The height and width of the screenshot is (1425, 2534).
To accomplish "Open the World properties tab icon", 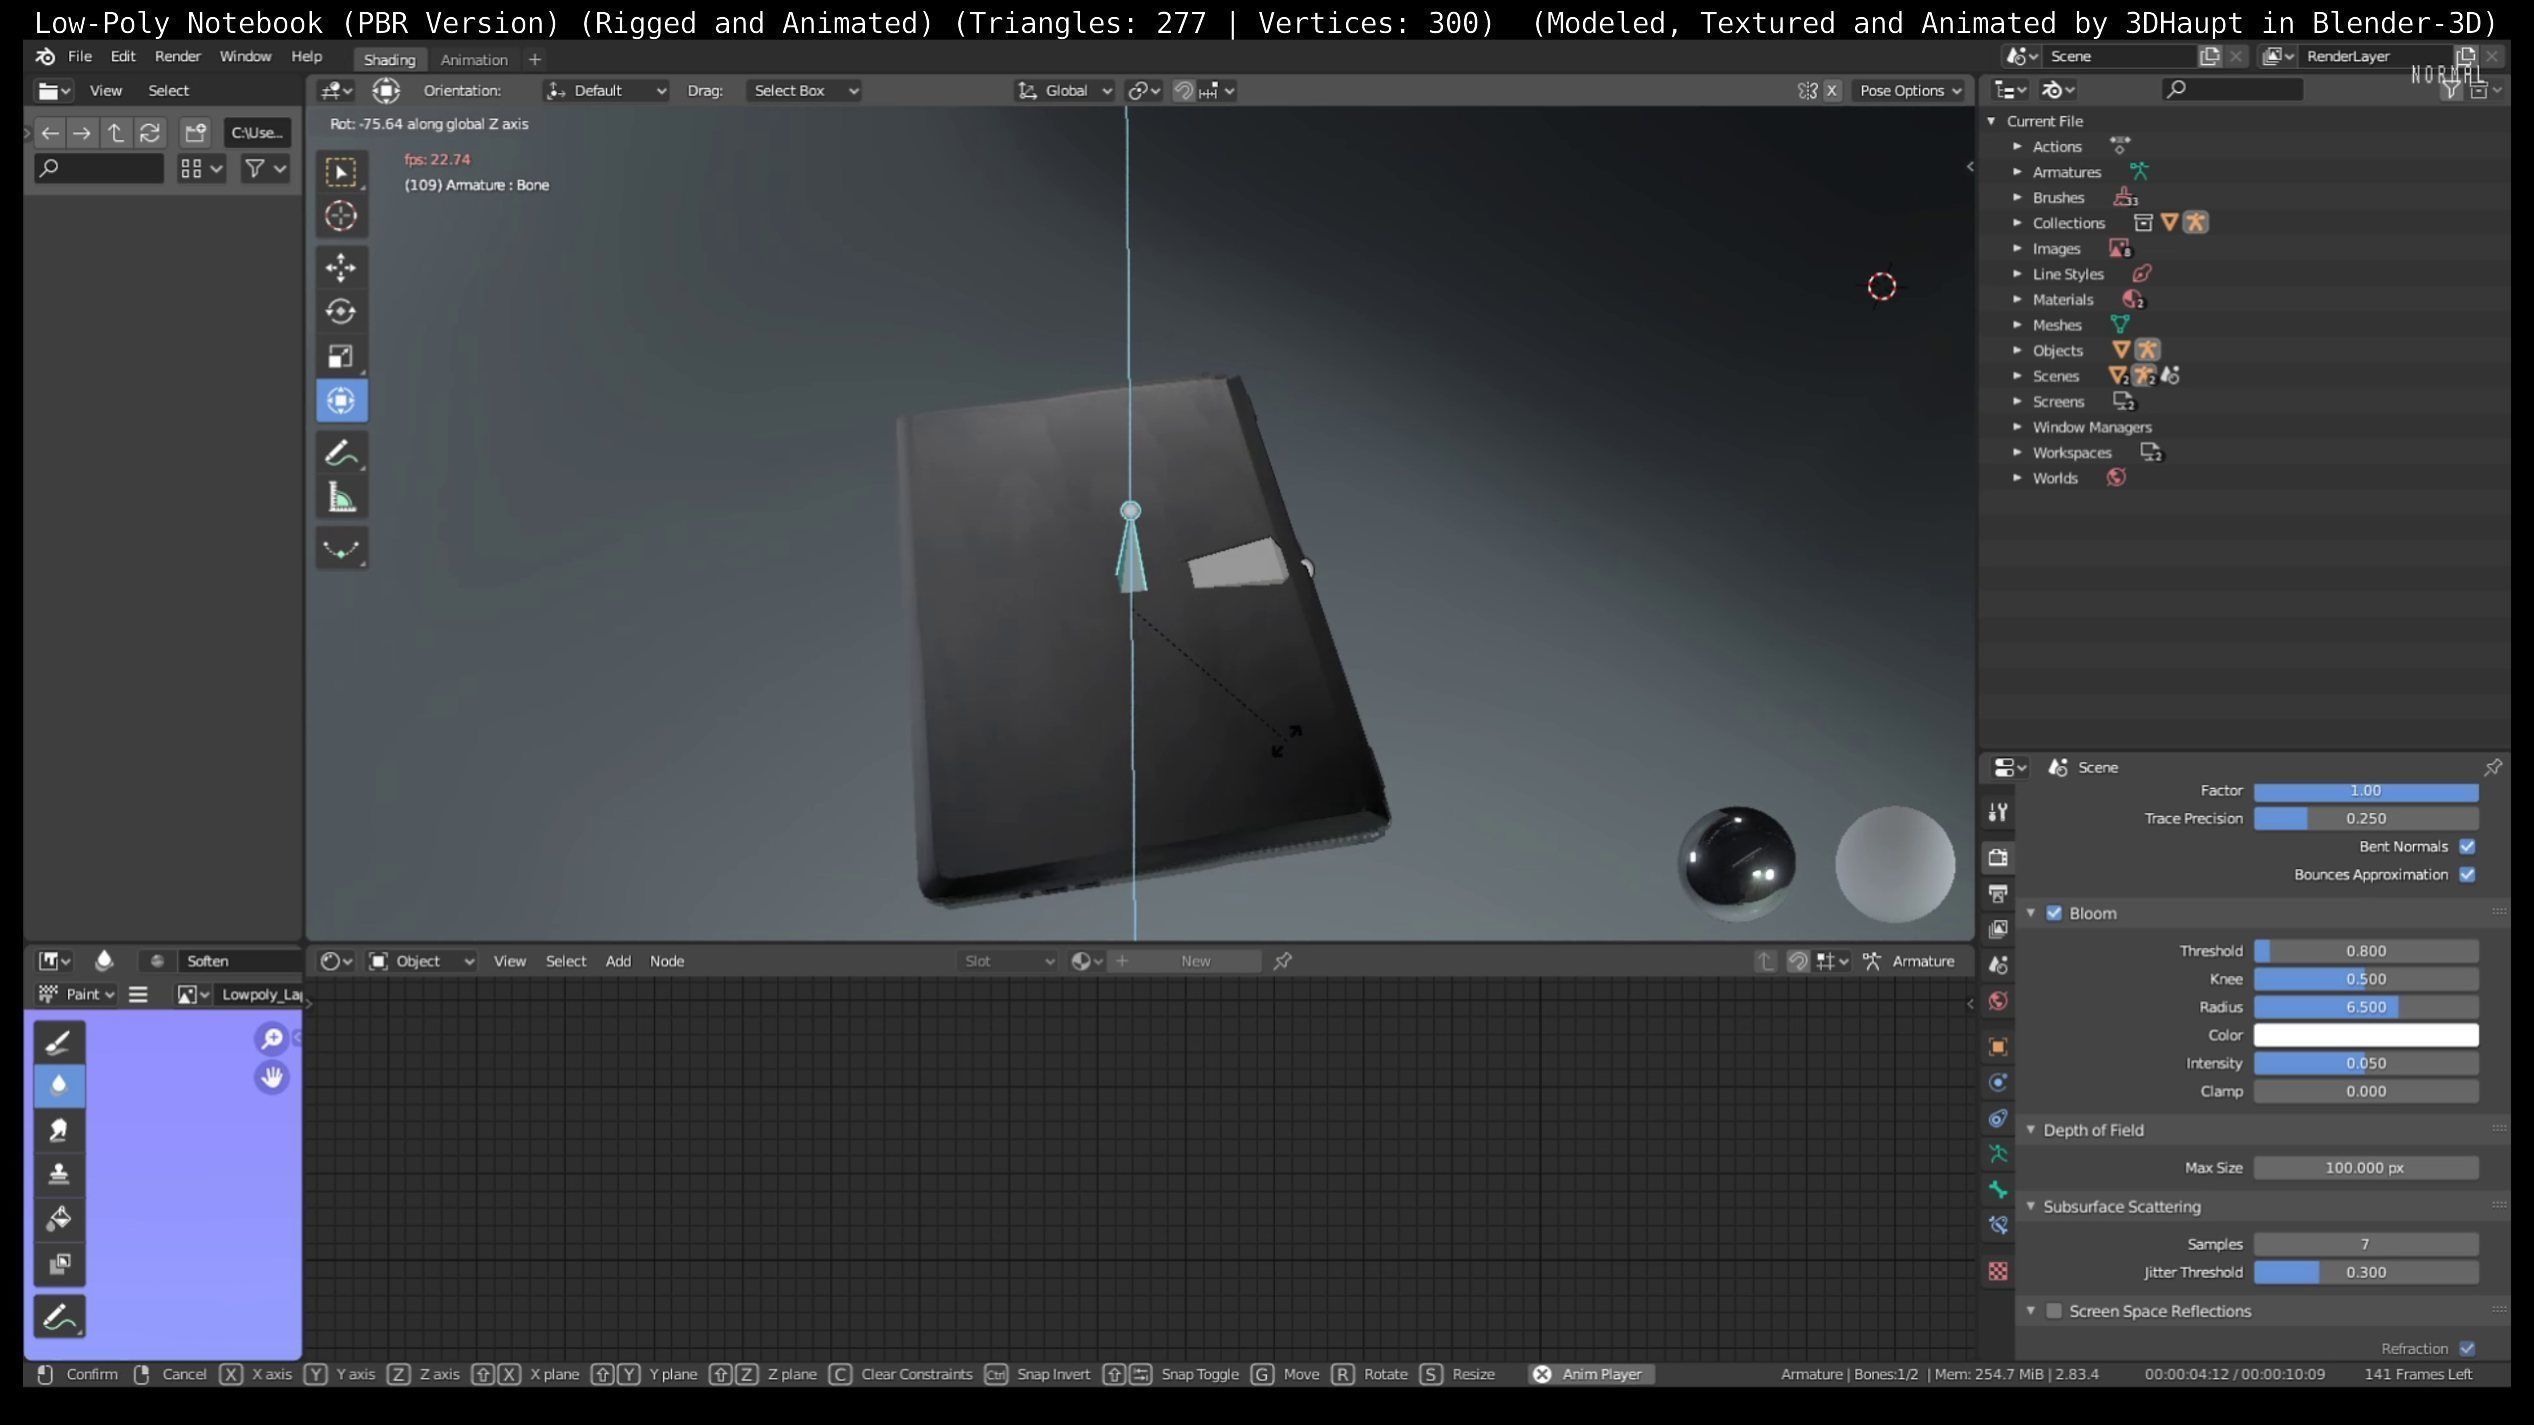I will click(1998, 1001).
